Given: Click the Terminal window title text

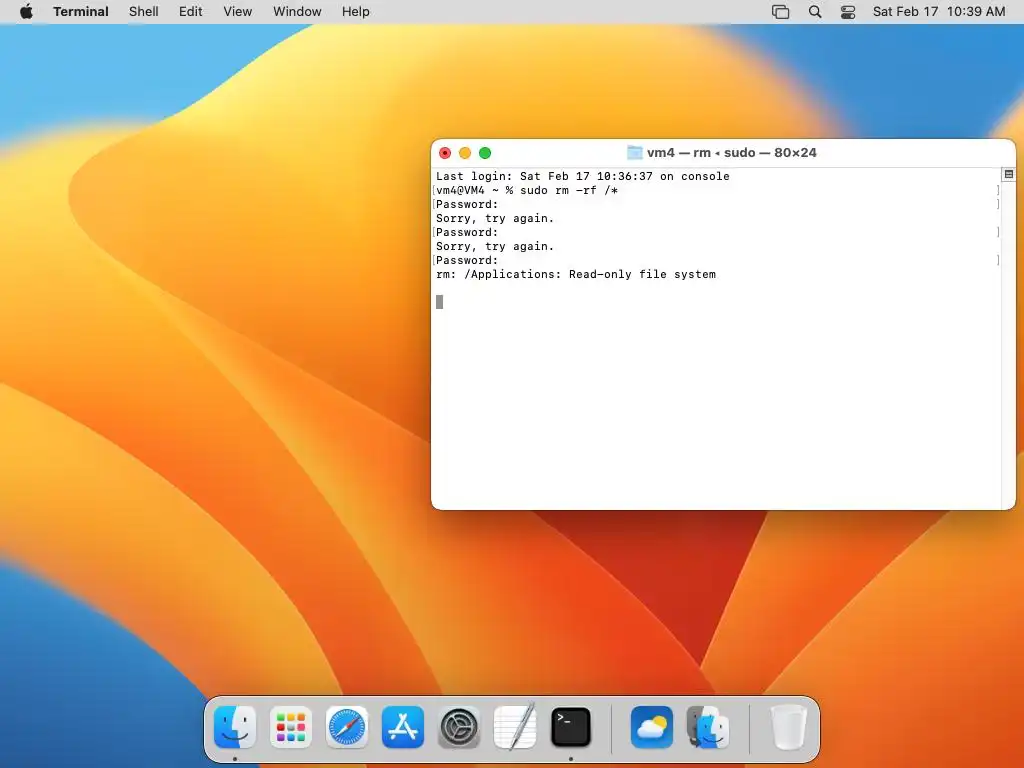Looking at the screenshot, I should tap(731, 153).
